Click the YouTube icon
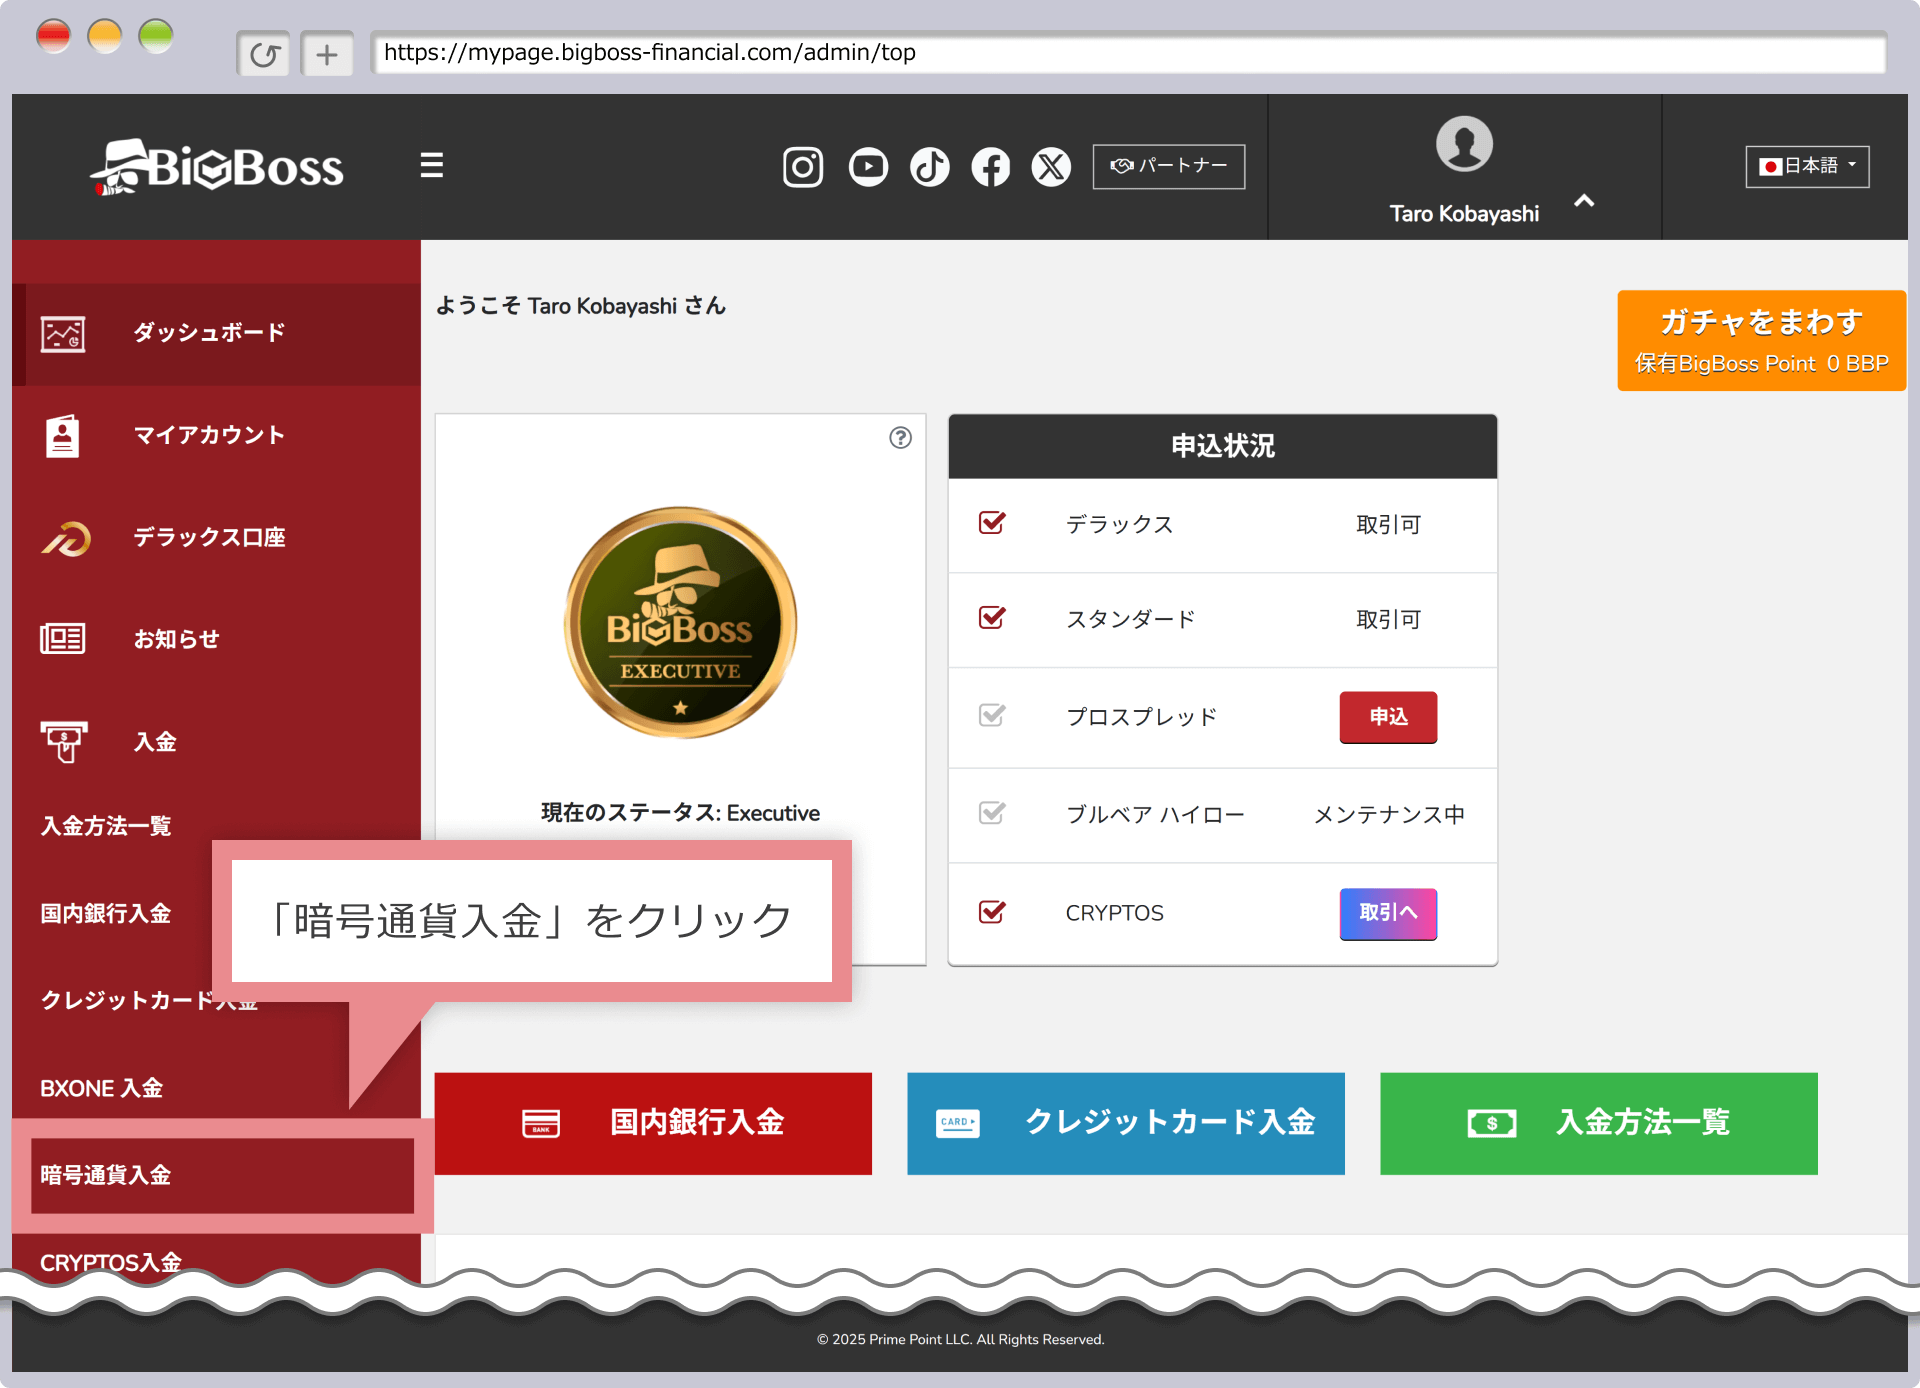Viewport: 1920px width, 1388px height. [x=867, y=167]
